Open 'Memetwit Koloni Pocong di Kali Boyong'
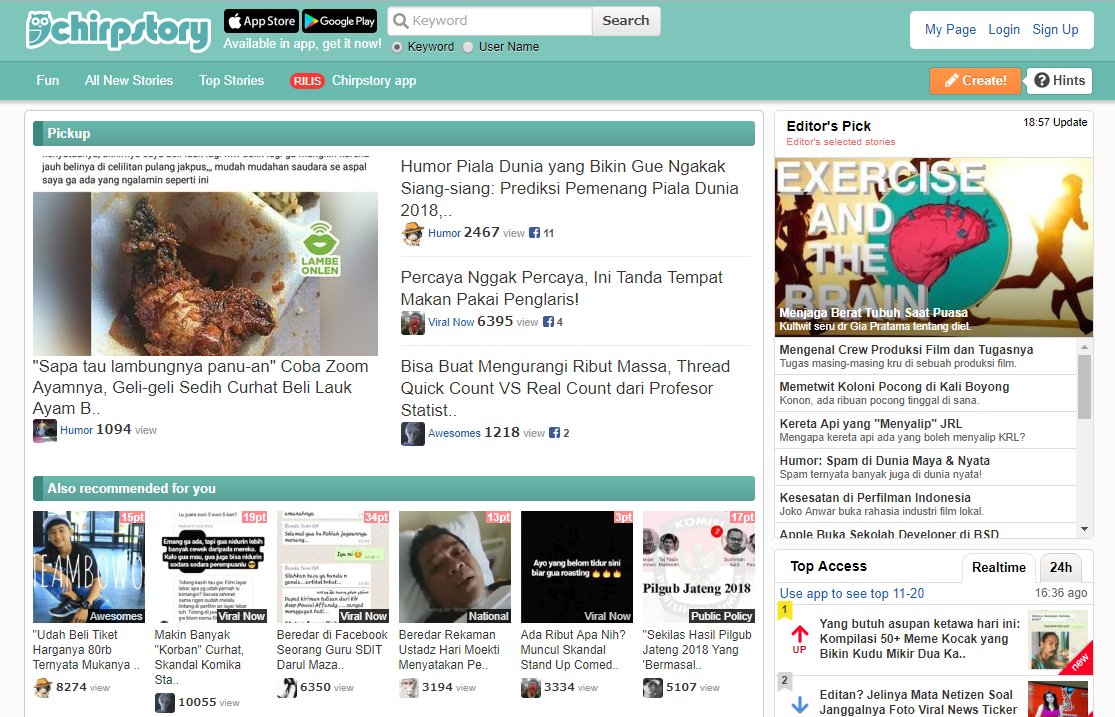The height and width of the screenshot is (717, 1115). 894,387
